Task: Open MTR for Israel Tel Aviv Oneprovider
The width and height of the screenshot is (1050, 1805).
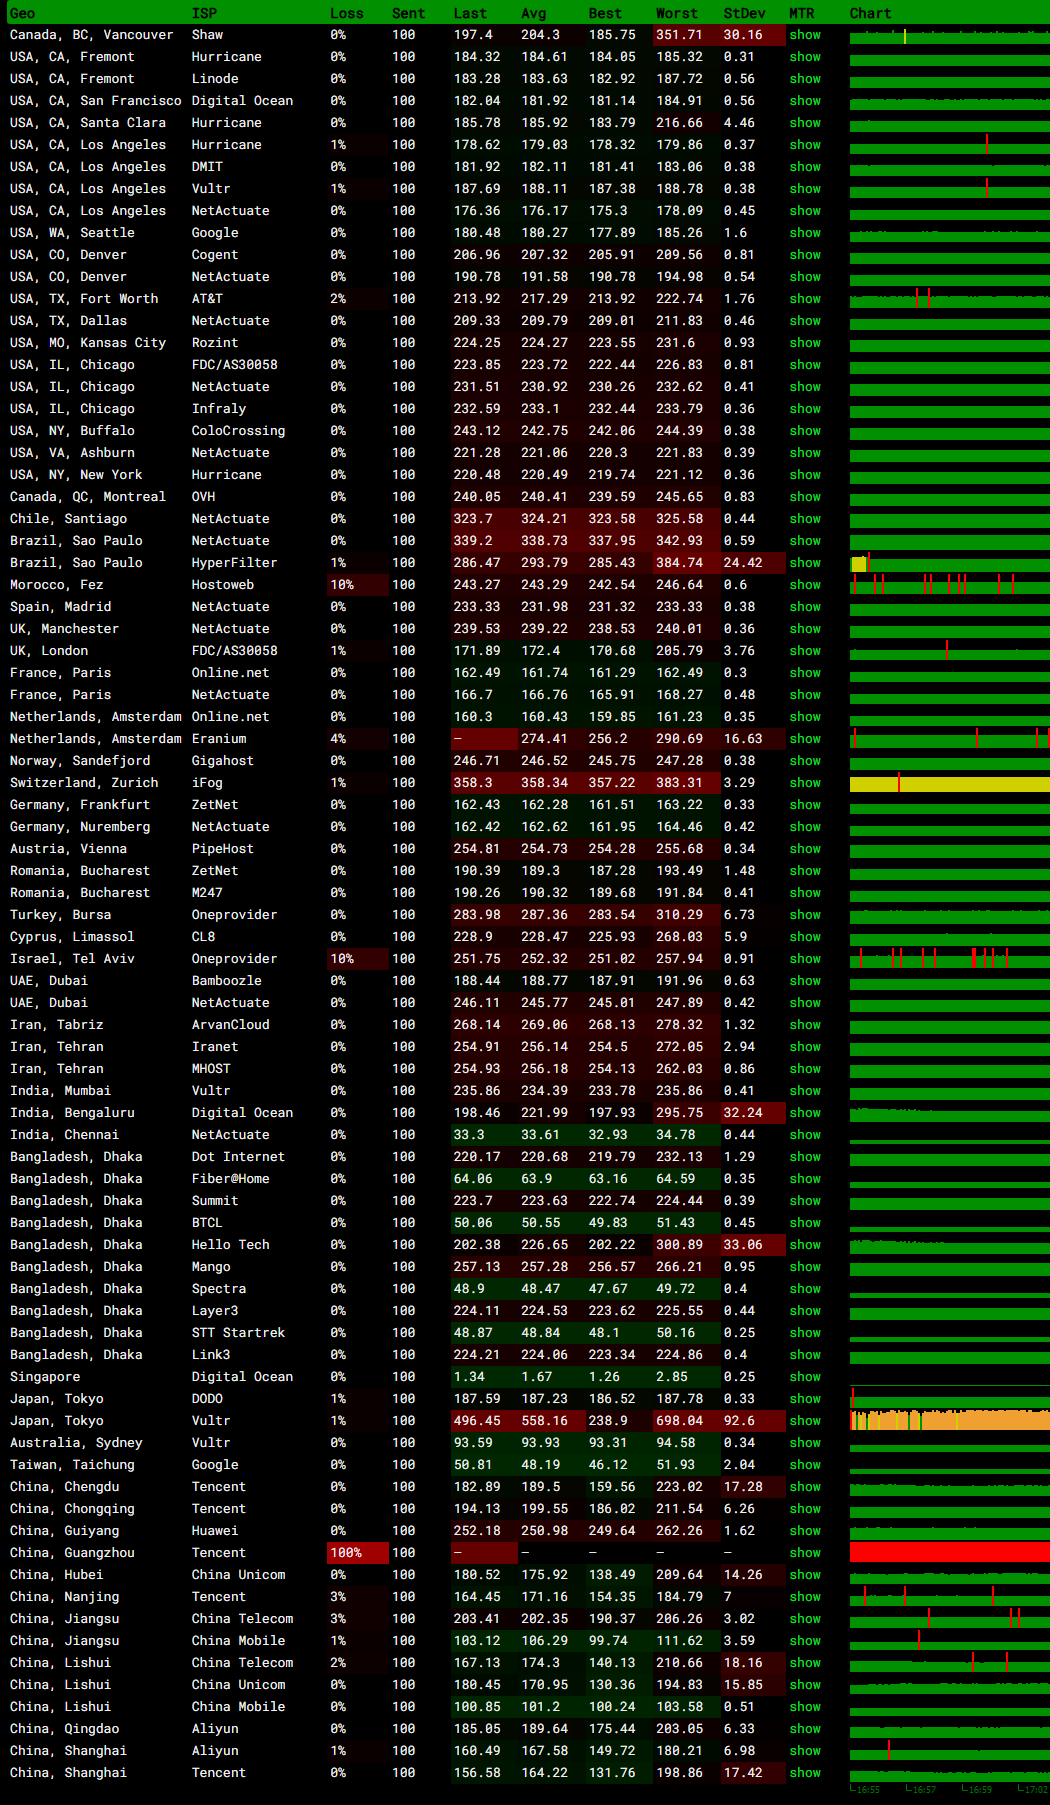Action: [804, 959]
